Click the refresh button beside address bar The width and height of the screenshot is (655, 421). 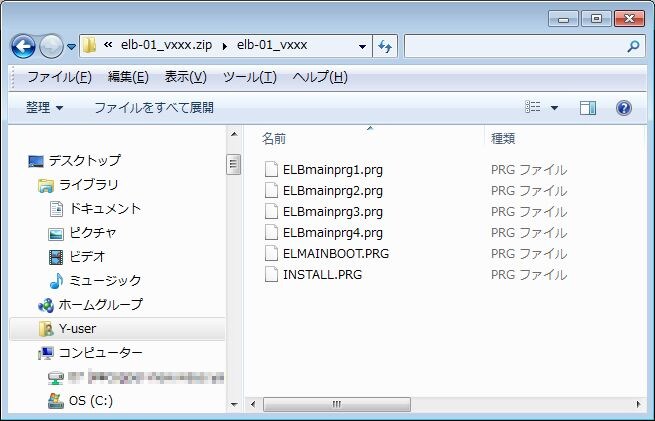pos(386,46)
